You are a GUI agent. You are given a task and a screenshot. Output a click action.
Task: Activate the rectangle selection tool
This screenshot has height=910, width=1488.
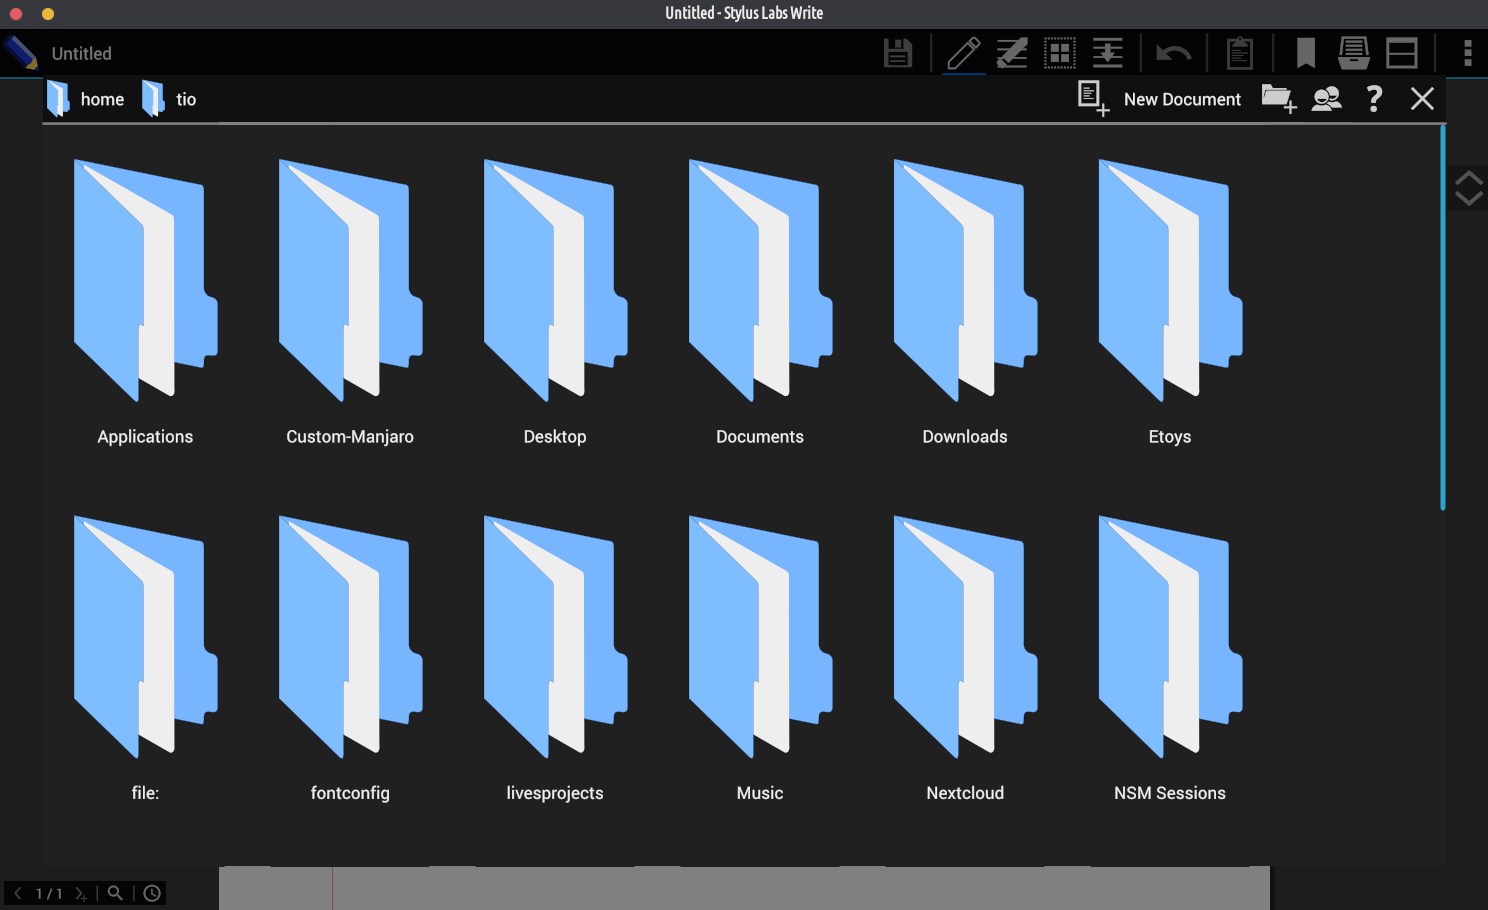pyautogui.click(x=1060, y=53)
